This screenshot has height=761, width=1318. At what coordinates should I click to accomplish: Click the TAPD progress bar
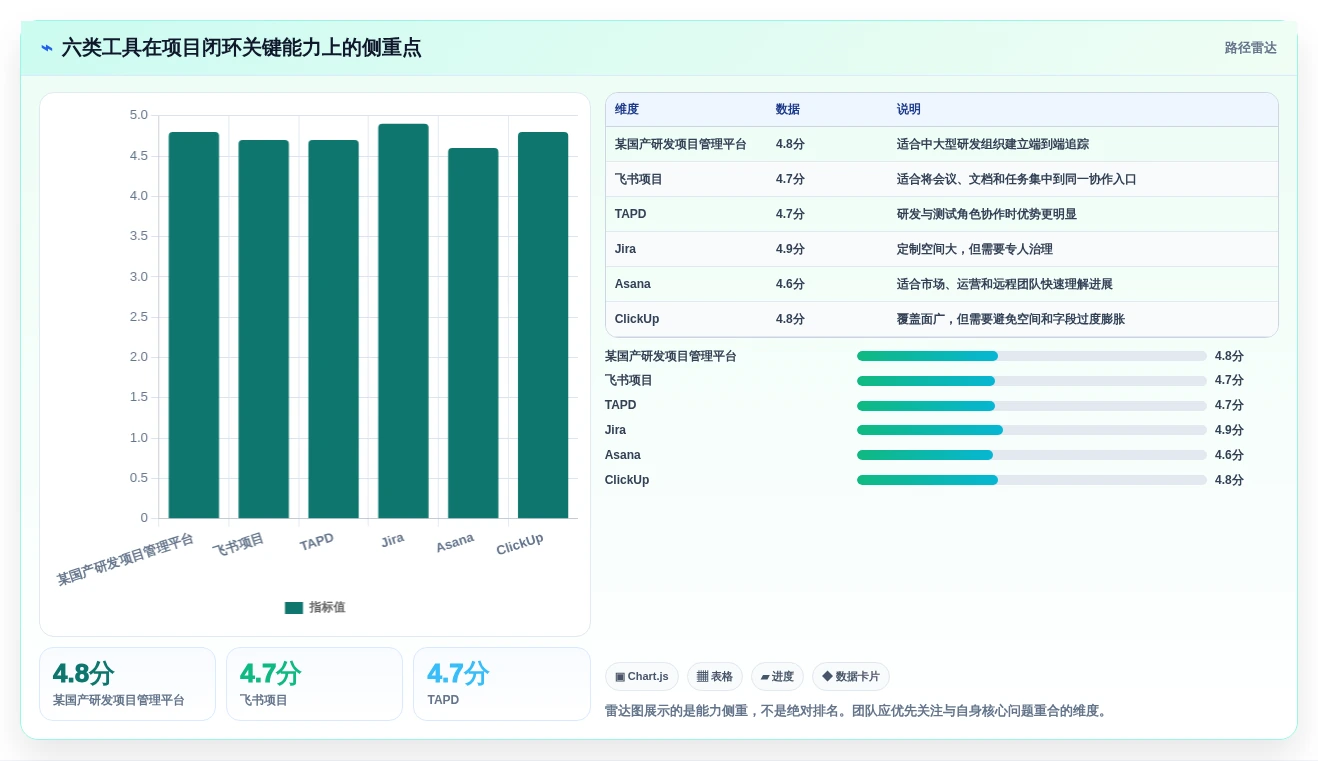click(x=1032, y=405)
